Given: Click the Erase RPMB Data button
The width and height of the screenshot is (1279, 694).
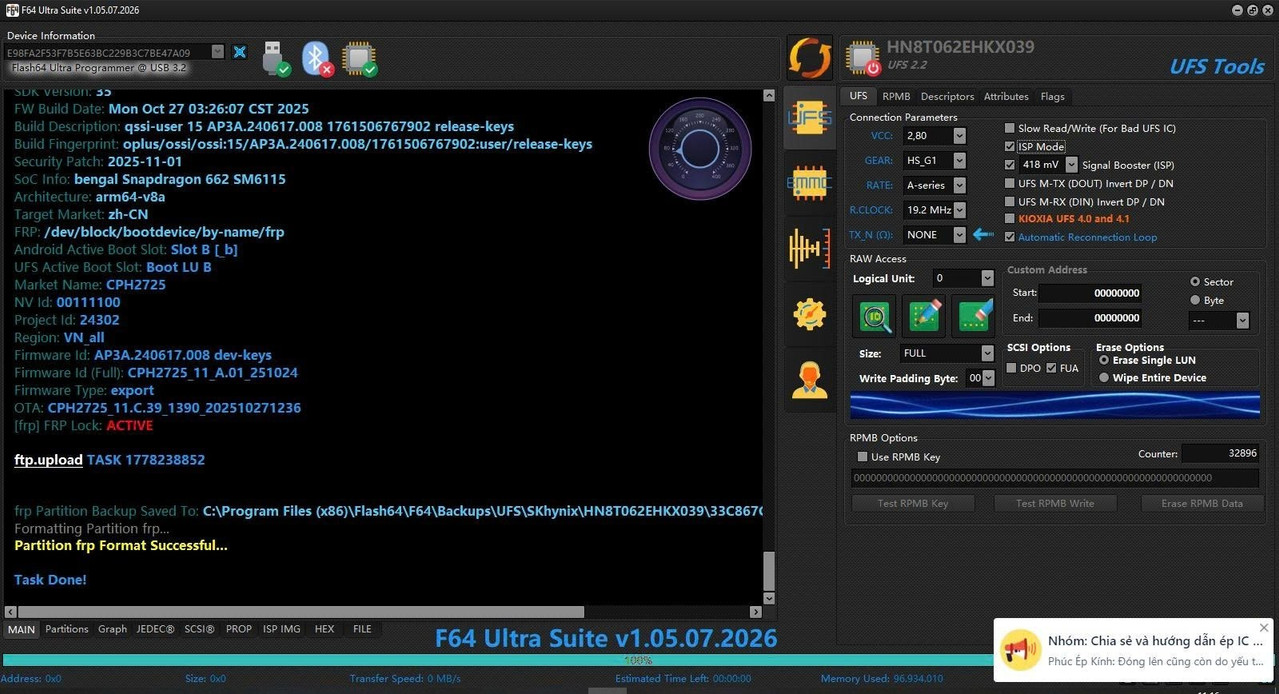Looking at the screenshot, I should coord(1202,503).
